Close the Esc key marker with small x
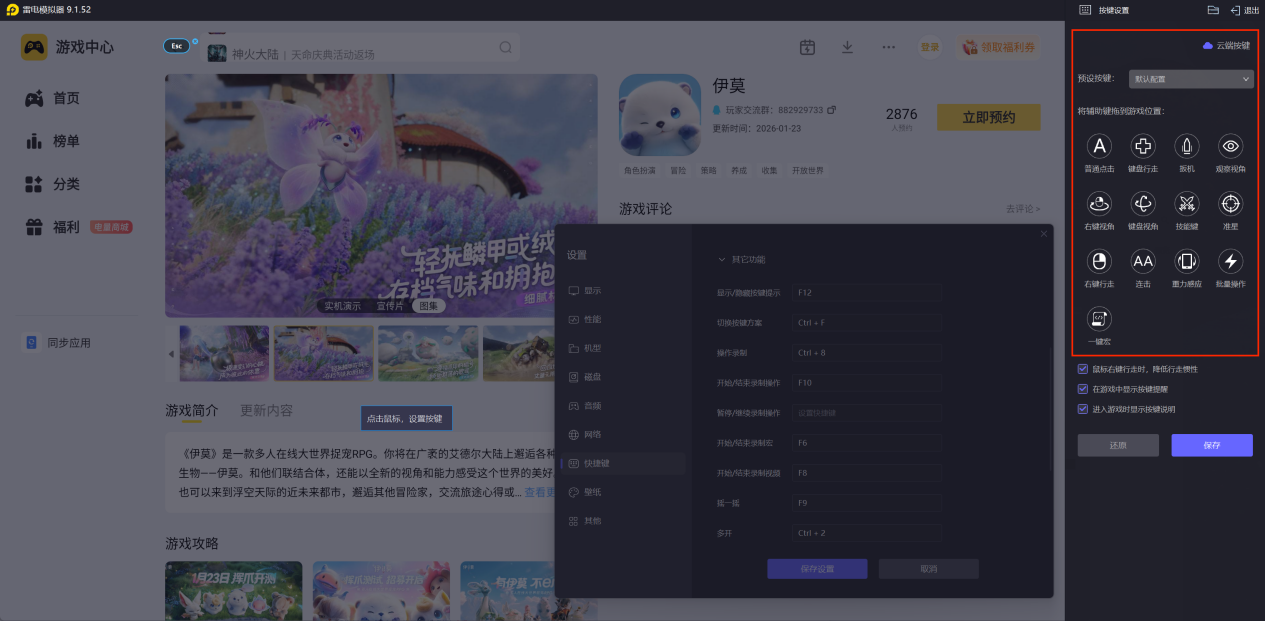This screenshot has width=1265, height=621. coord(194,41)
